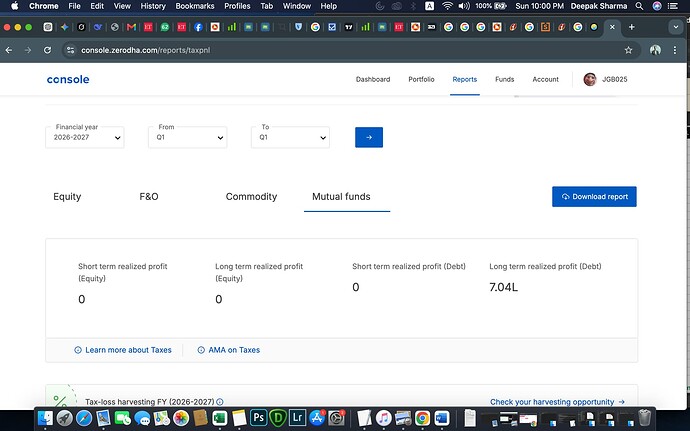Expand the tab search dropdown arrow
Screen dimensions: 690x431
click(676, 27)
